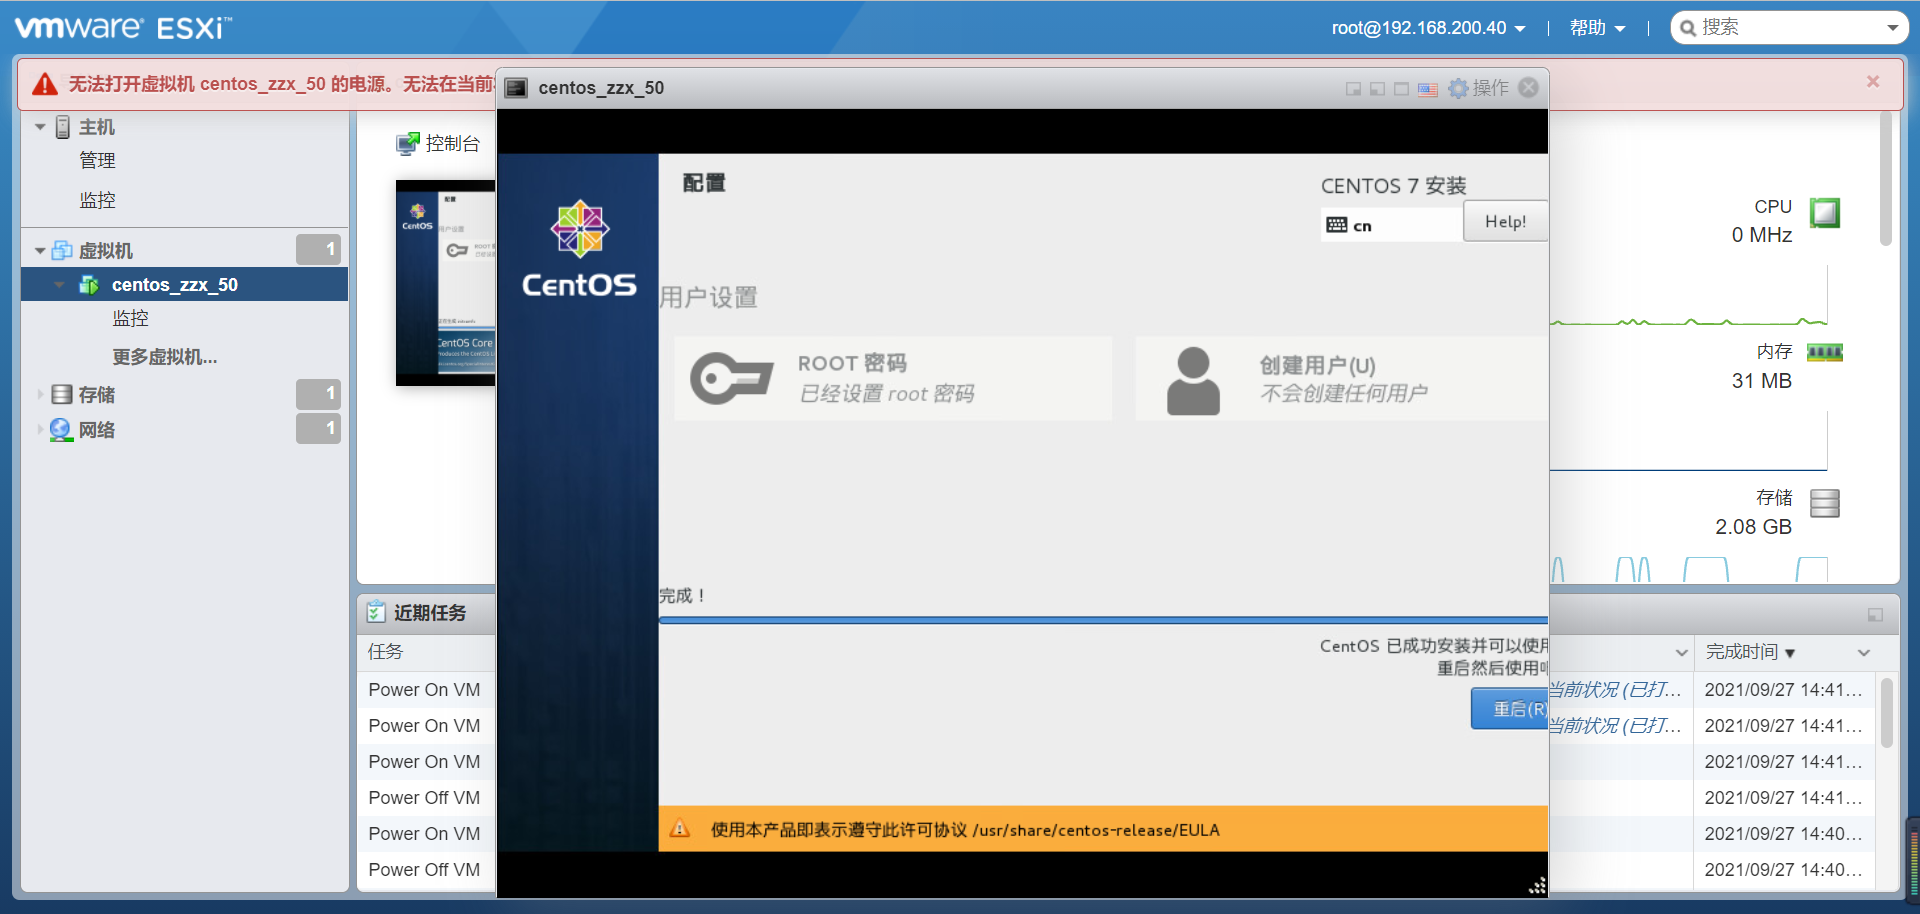Click the full-size console window icon

pyautogui.click(x=1401, y=89)
